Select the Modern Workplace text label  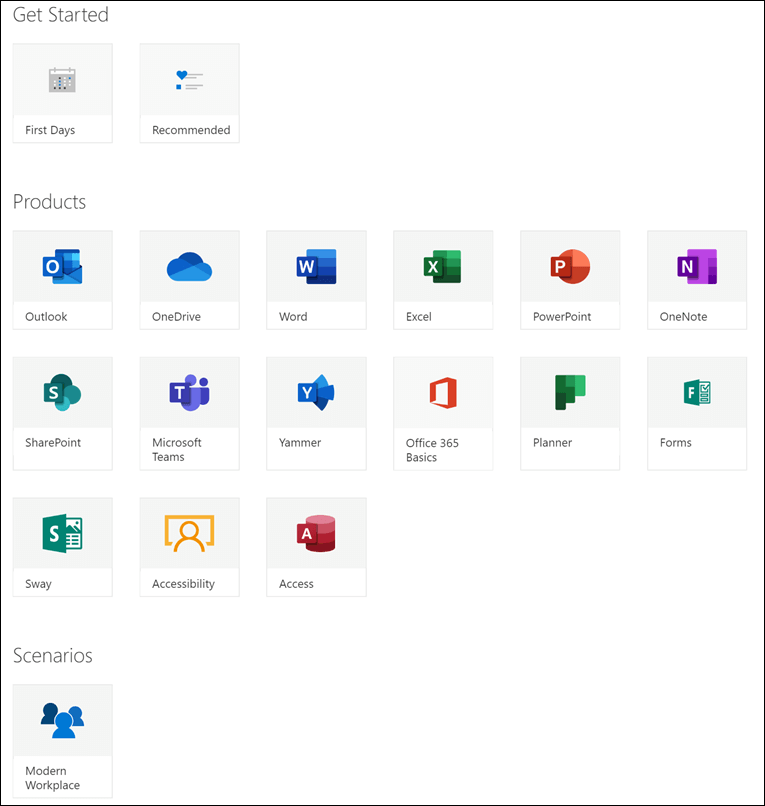click(x=52, y=778)
